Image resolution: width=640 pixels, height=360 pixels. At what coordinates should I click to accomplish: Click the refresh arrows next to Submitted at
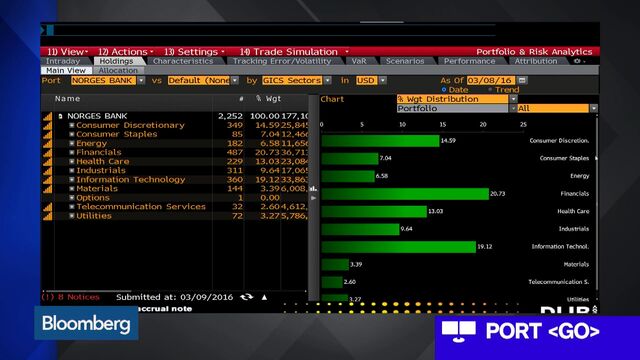tap(247, 297)
